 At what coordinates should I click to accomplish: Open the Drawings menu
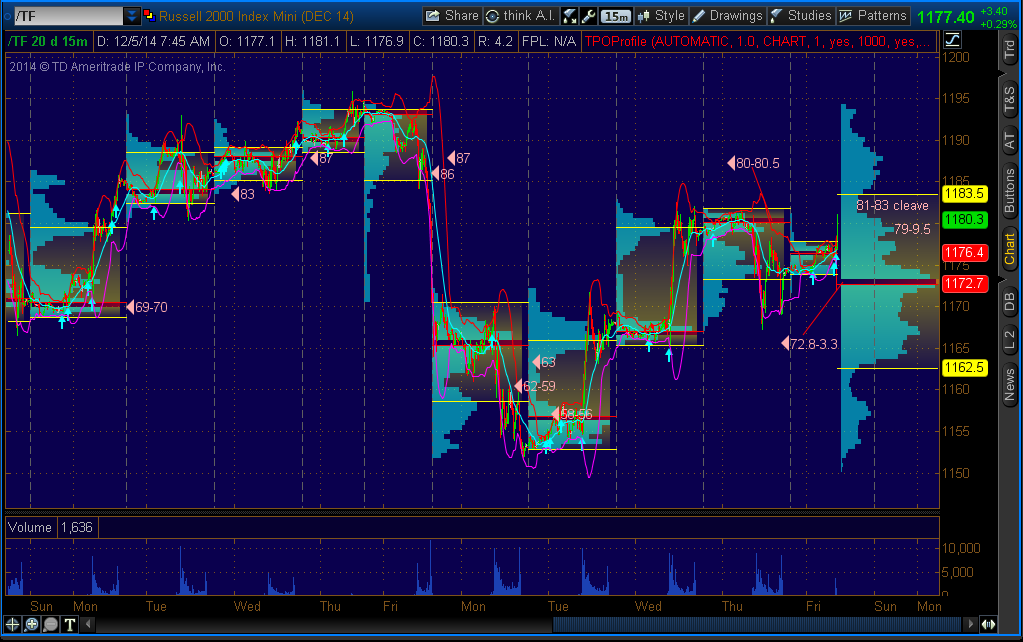point(727,16)
